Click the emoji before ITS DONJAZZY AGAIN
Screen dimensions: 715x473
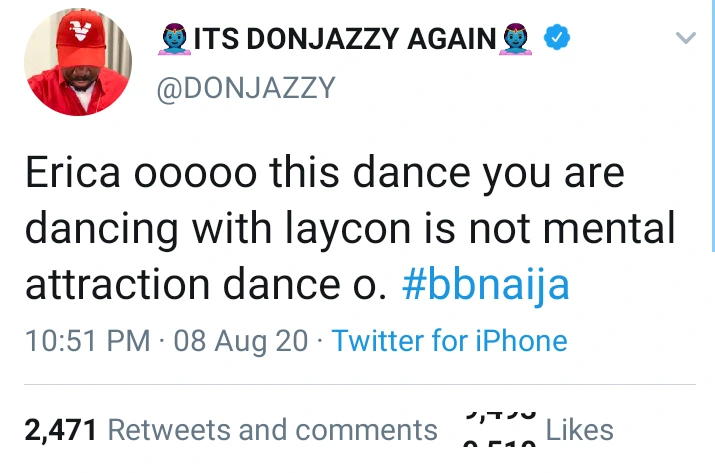pos(174,39)
